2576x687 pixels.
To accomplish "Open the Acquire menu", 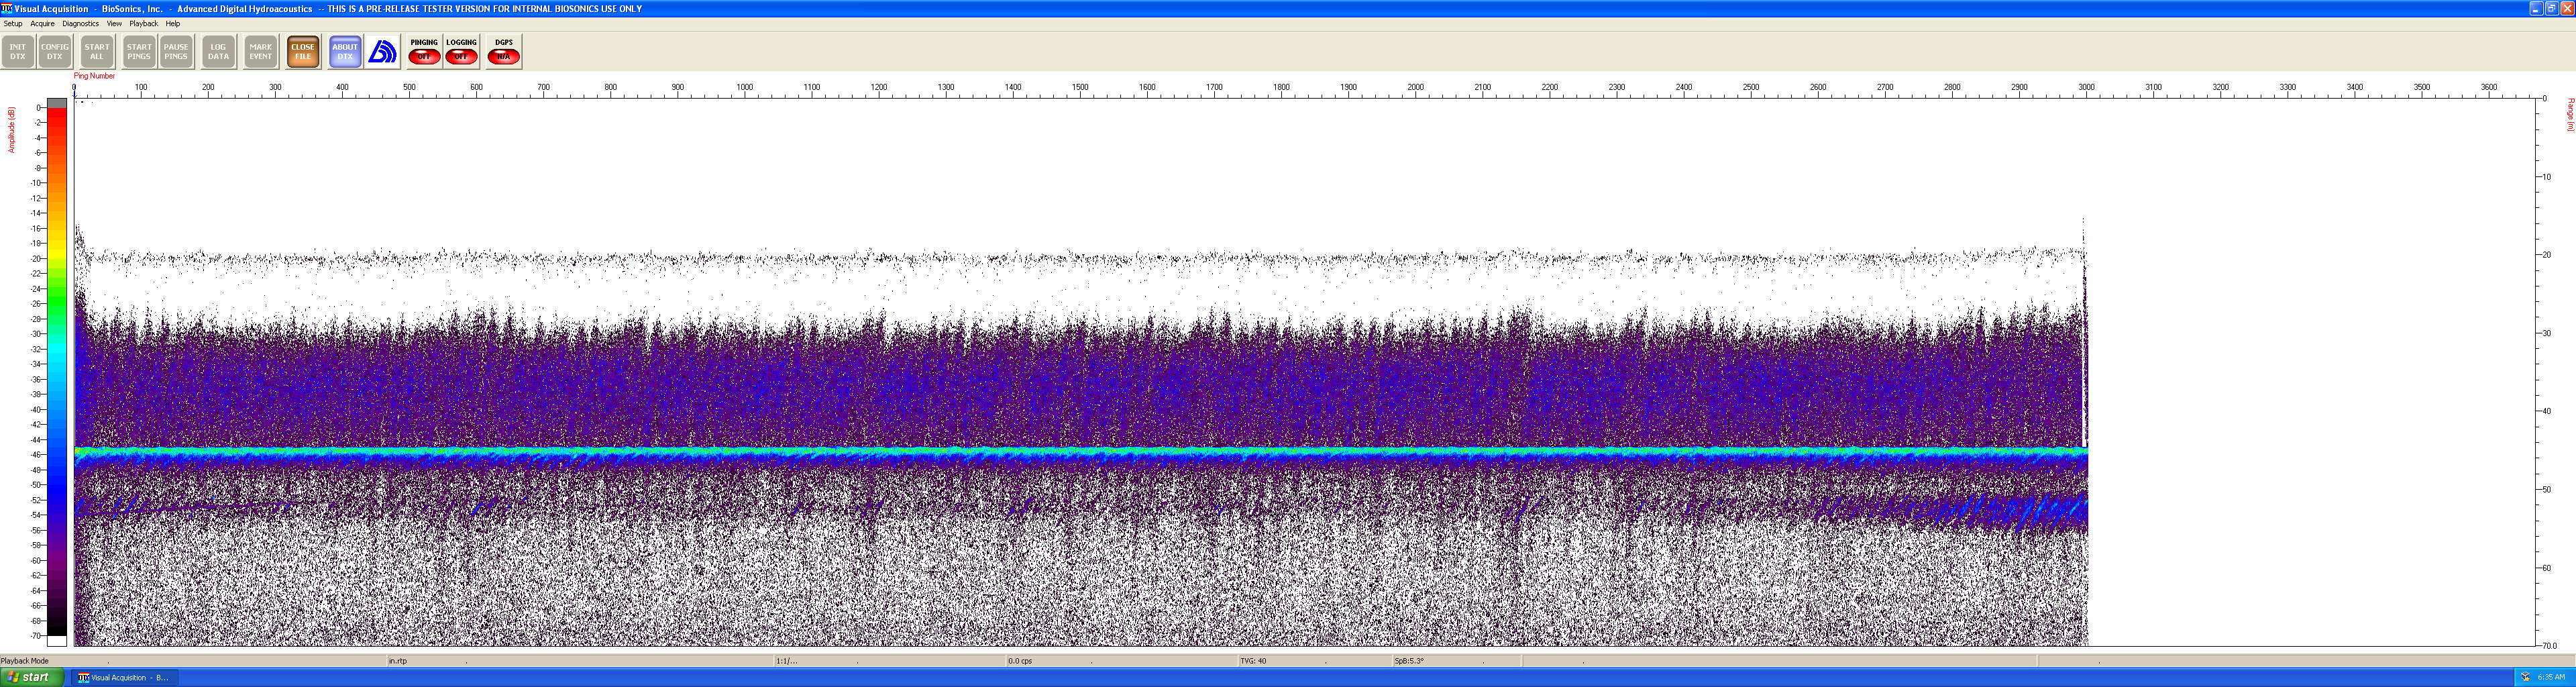I will click(x=43, y=24).
